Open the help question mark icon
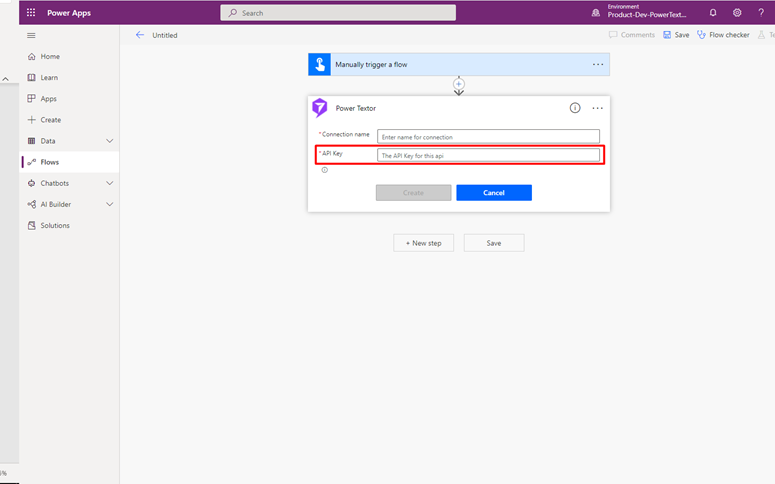This screenshot has height=484, width=775. [x=761, y=13]
